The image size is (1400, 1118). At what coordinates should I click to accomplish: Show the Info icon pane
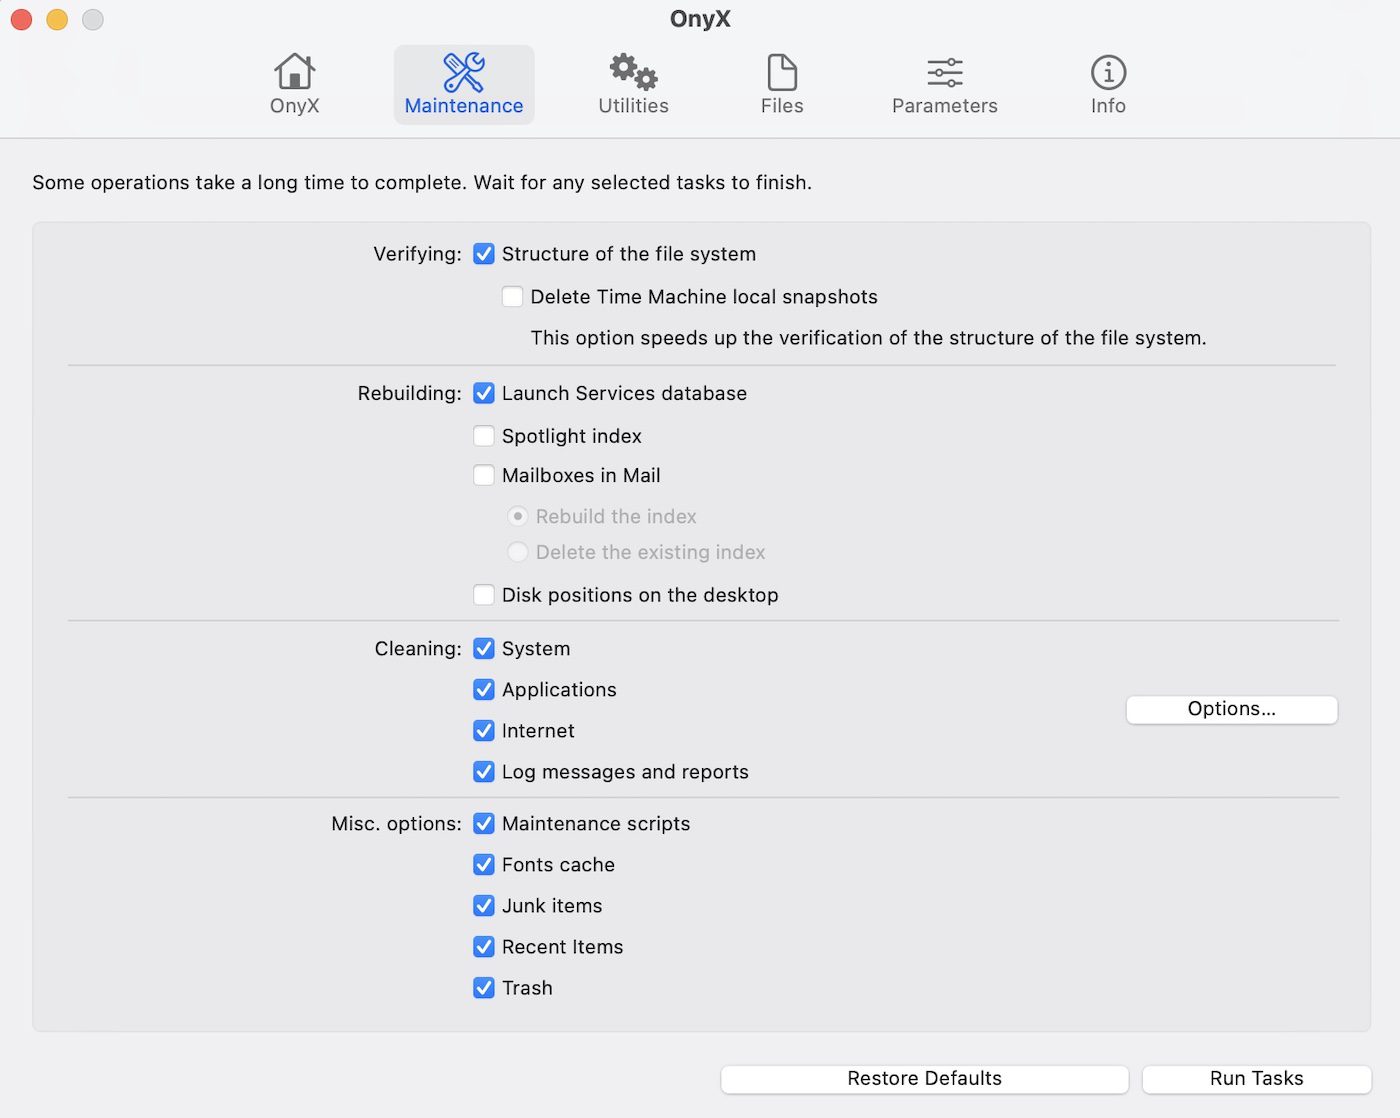point(1108,73)
